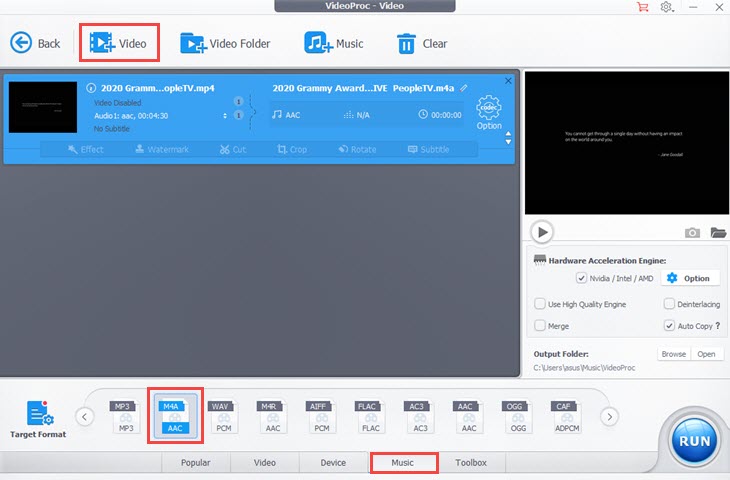
Task: Open Target Format settings
Action: 38,419
